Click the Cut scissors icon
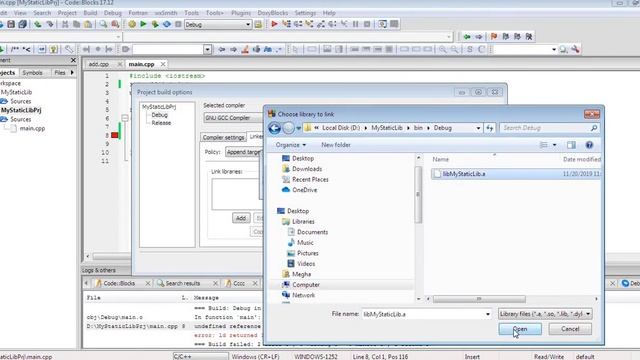 point(65,24)
